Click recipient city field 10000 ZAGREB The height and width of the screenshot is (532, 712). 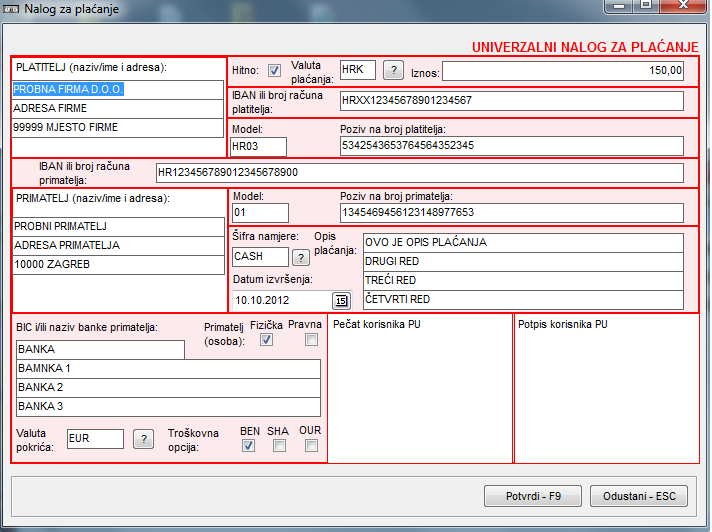coord(119,265)
